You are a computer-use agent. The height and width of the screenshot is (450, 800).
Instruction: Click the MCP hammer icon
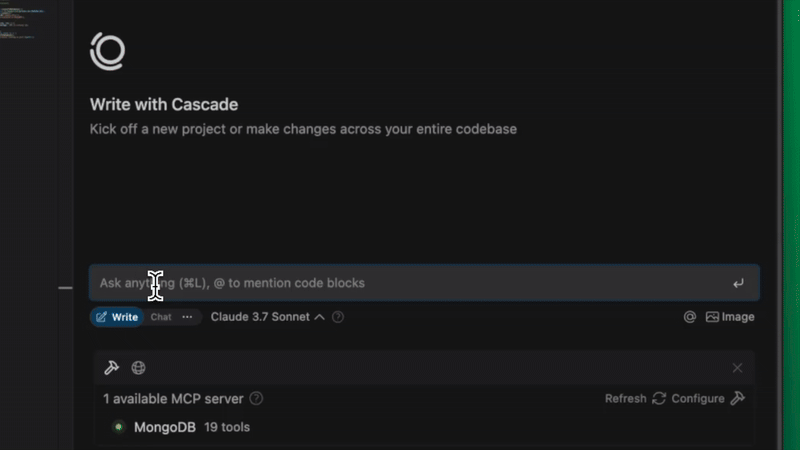coord(112,368)
